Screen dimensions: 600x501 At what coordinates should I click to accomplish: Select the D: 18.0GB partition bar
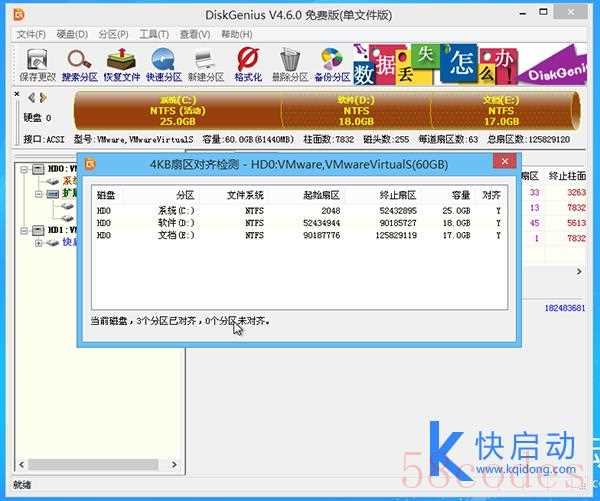(x=356, y=111)
